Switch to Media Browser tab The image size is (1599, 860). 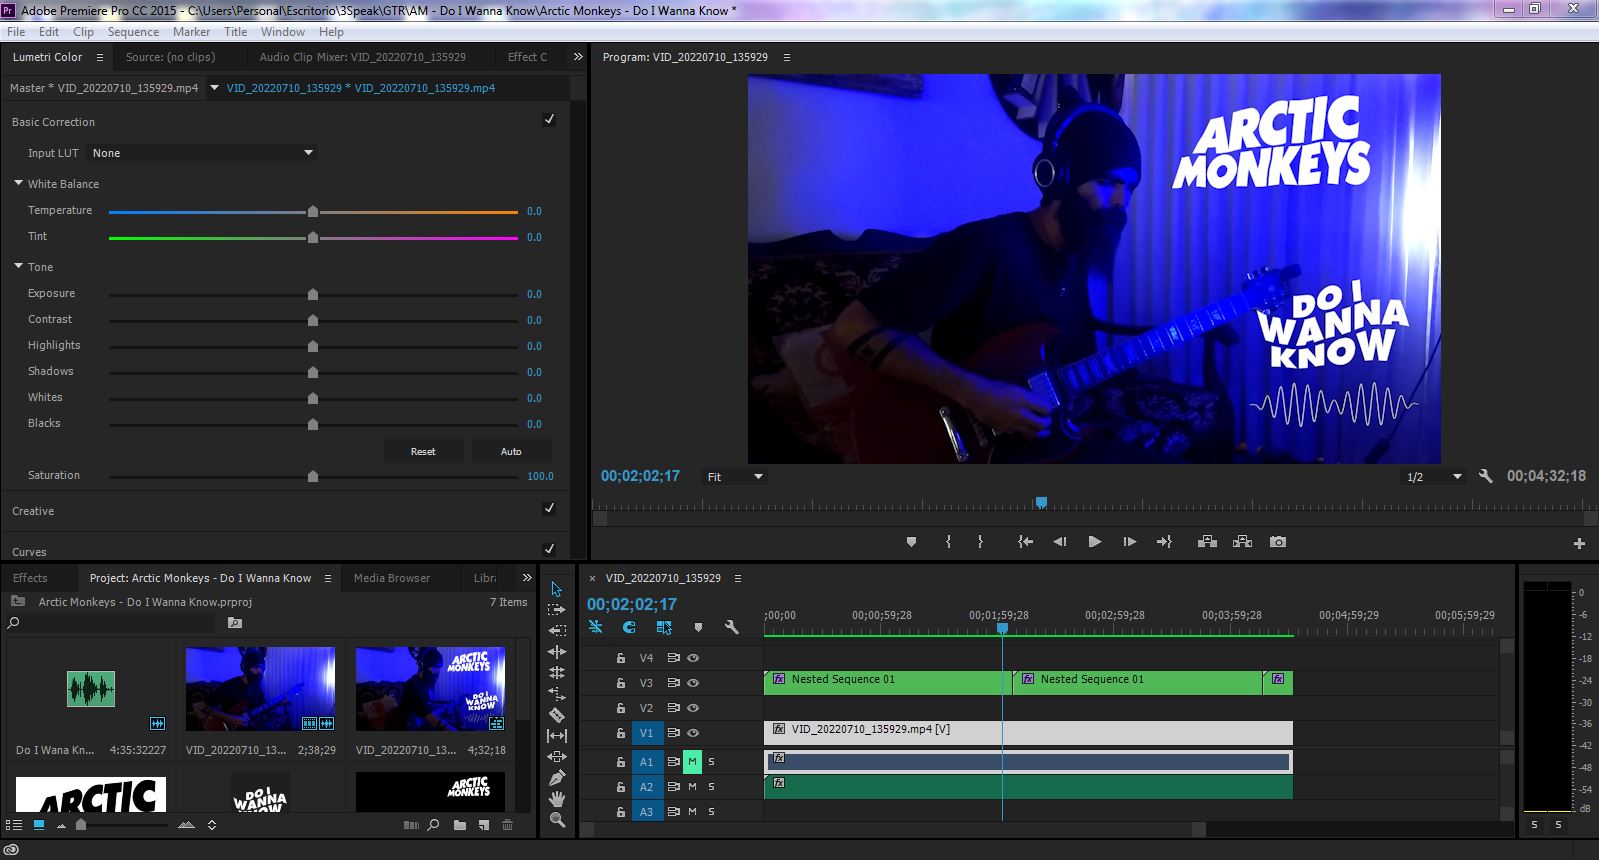[x=392, y=578]
